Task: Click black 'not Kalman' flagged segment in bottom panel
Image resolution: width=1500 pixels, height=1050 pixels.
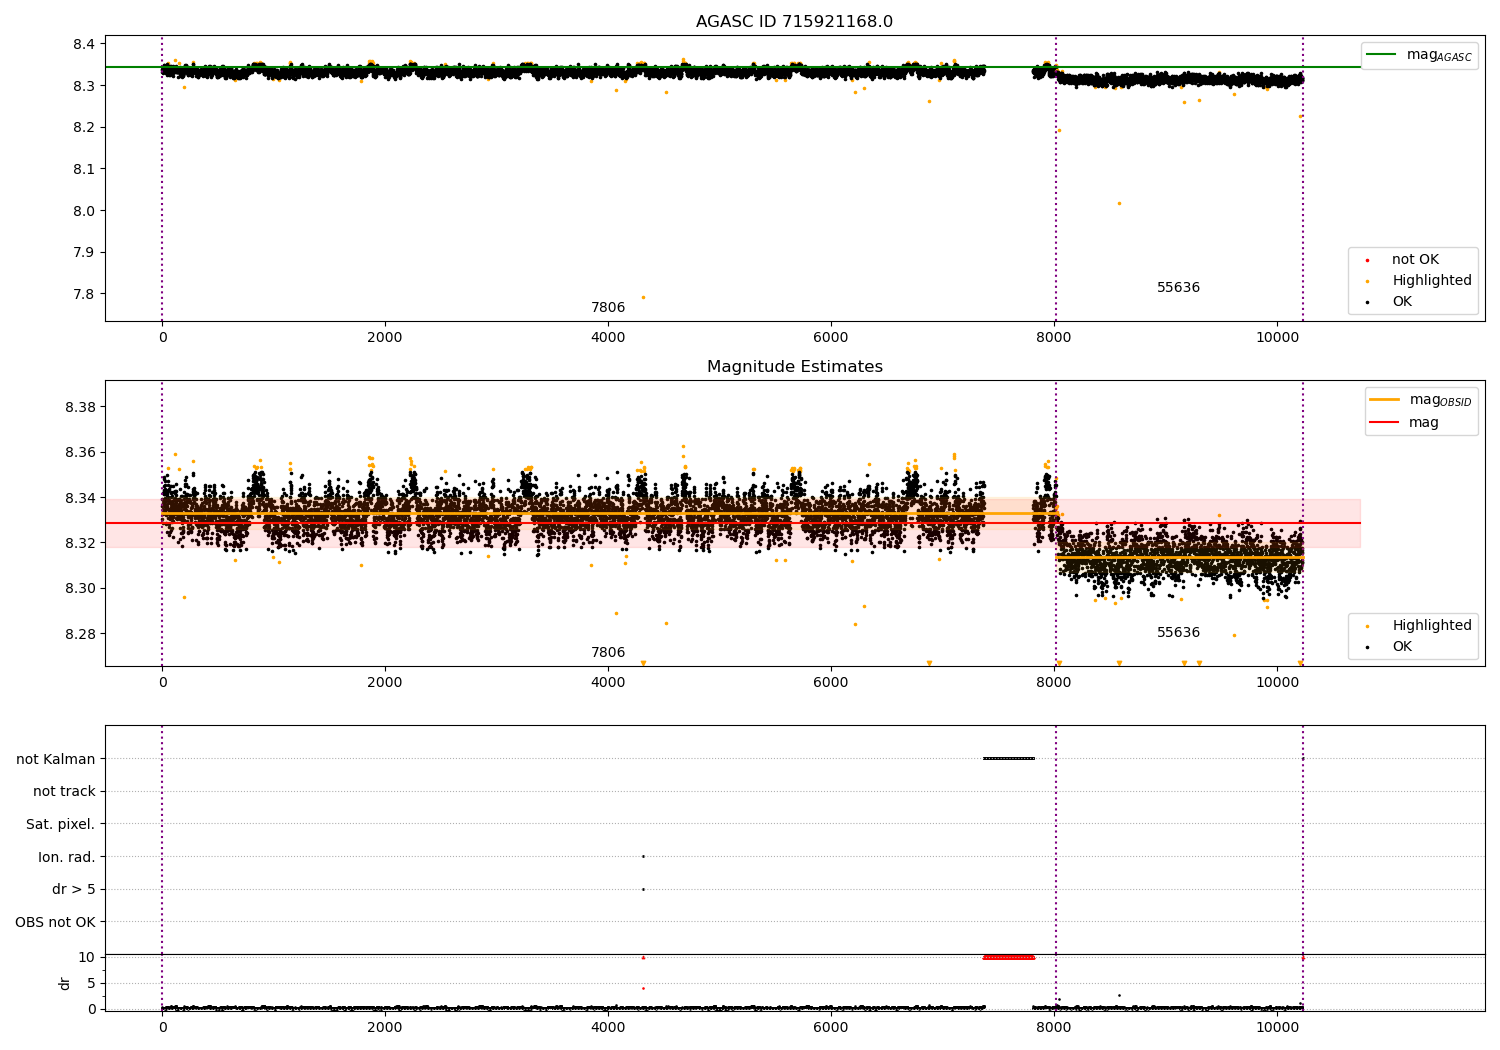Action: [1009, 759]
